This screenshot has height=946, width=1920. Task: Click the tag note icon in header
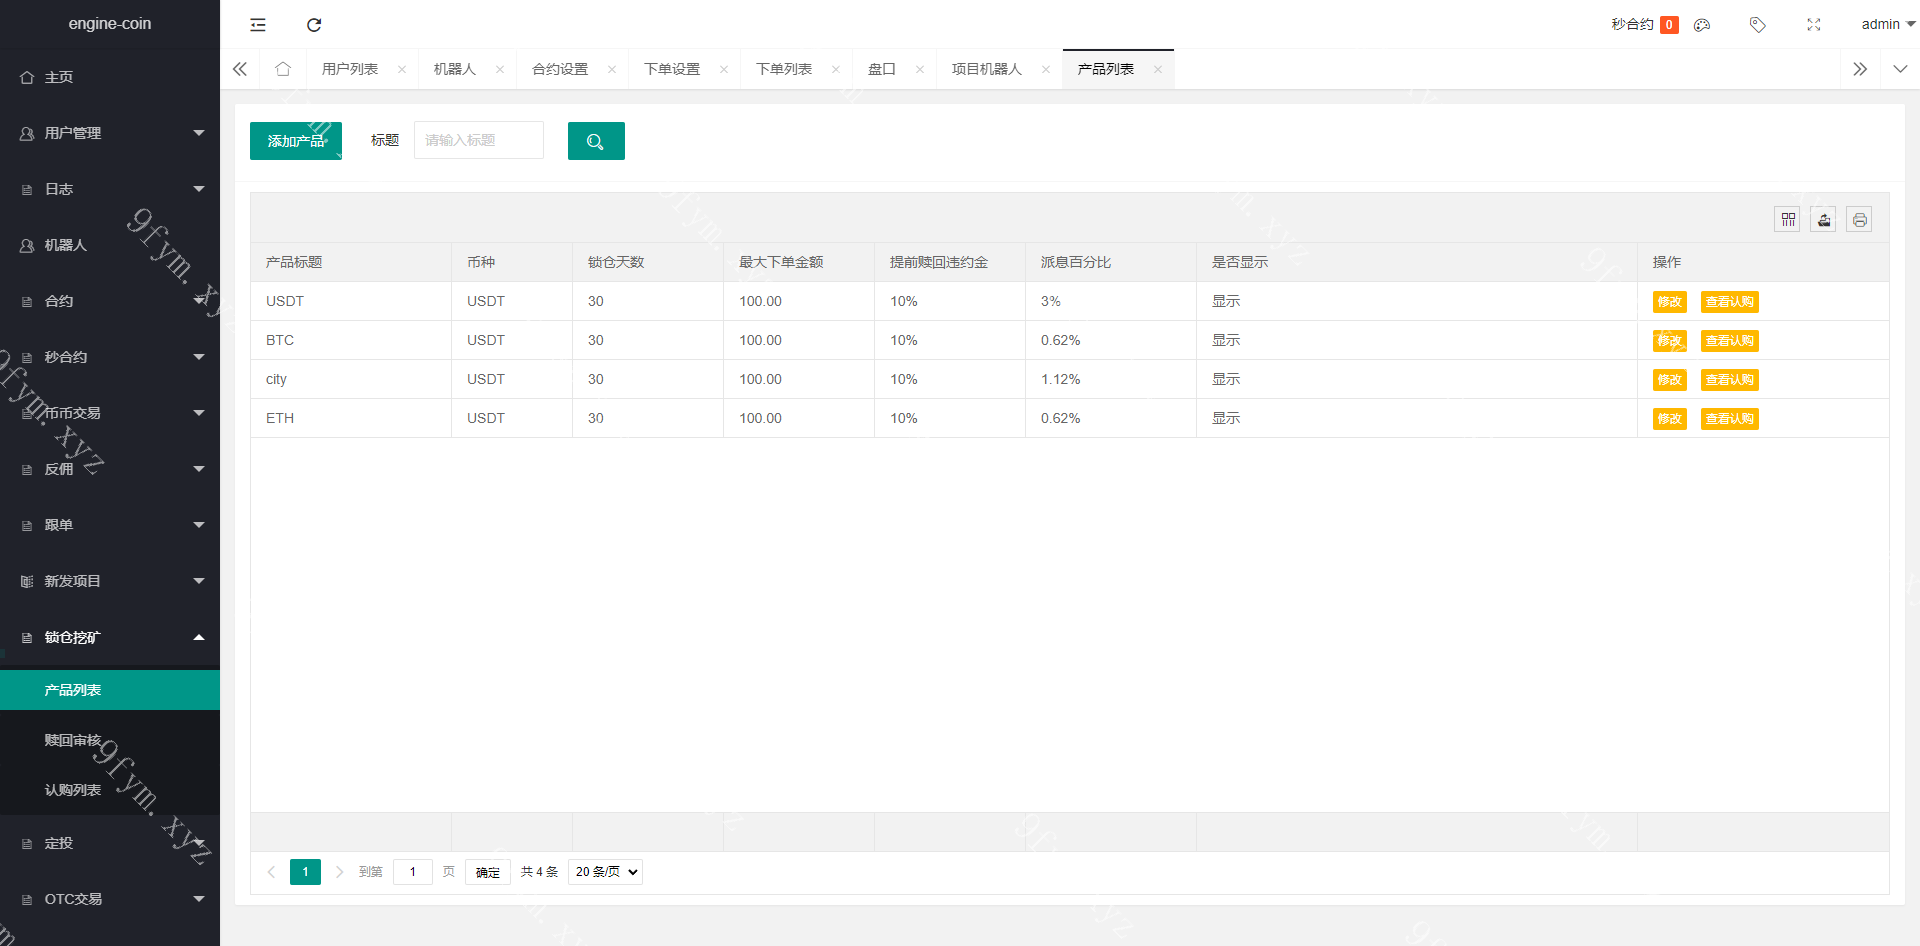pos(1758,25)
